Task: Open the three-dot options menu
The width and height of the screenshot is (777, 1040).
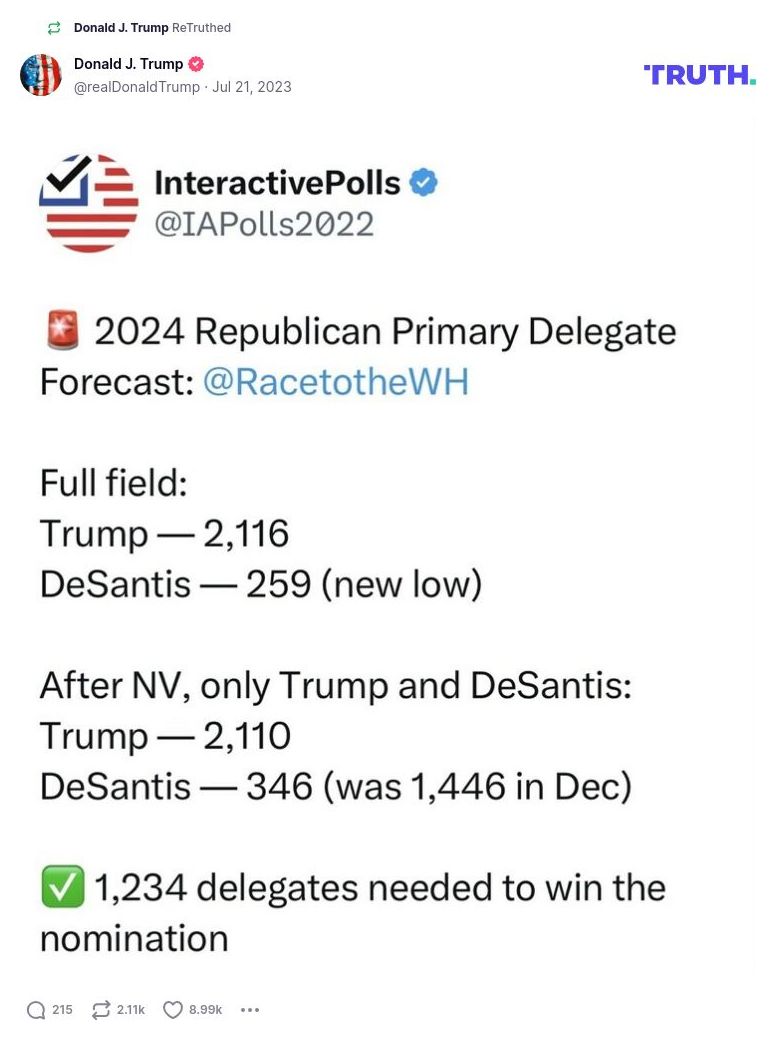Action: 249,1010
